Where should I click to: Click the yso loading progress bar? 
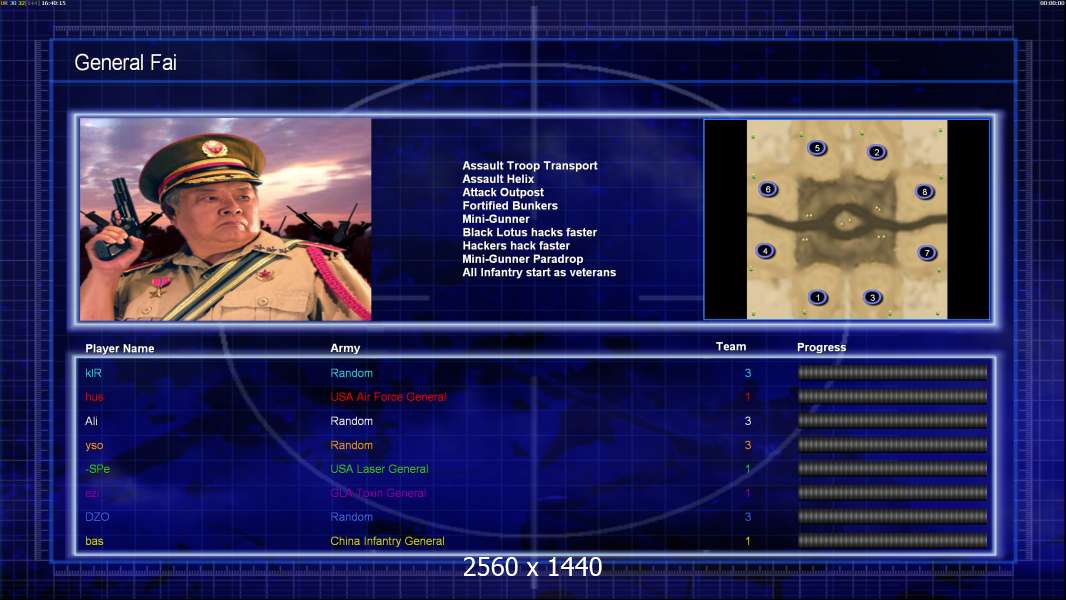pos(893,445)
